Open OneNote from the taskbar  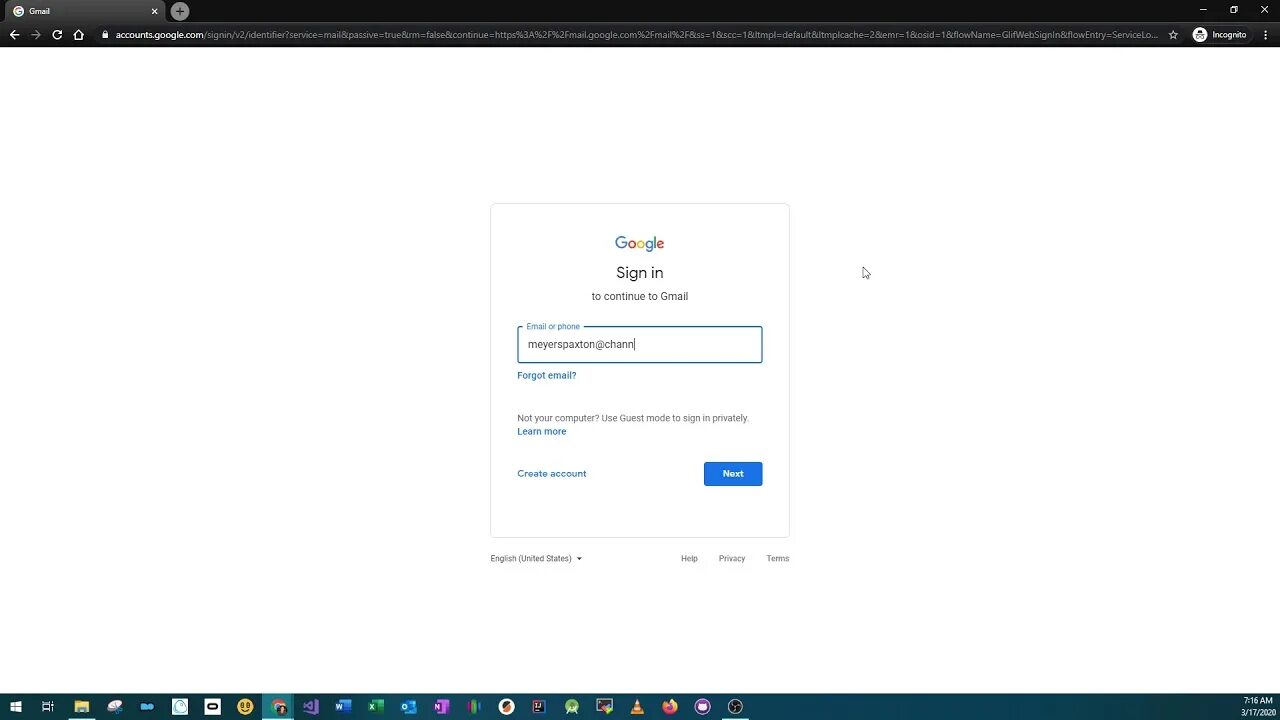(441, 707)
